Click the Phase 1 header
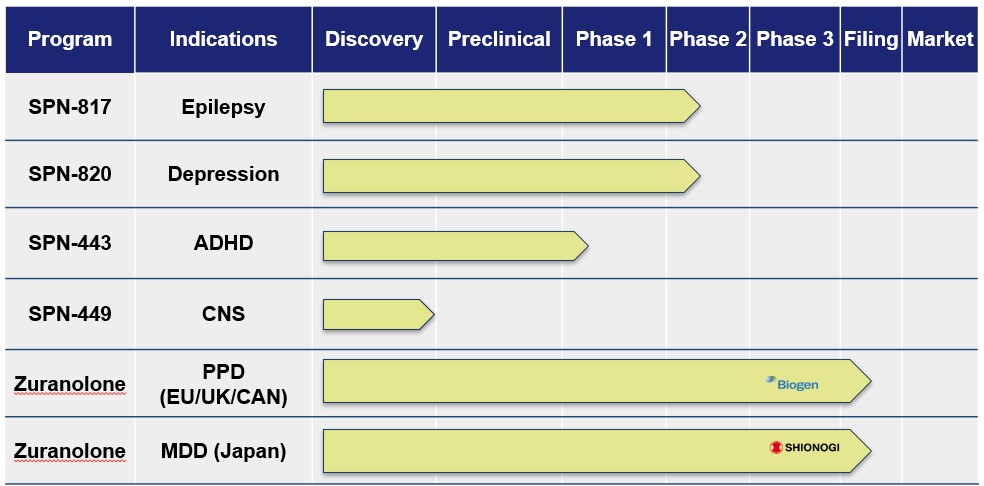 point(614,40)
